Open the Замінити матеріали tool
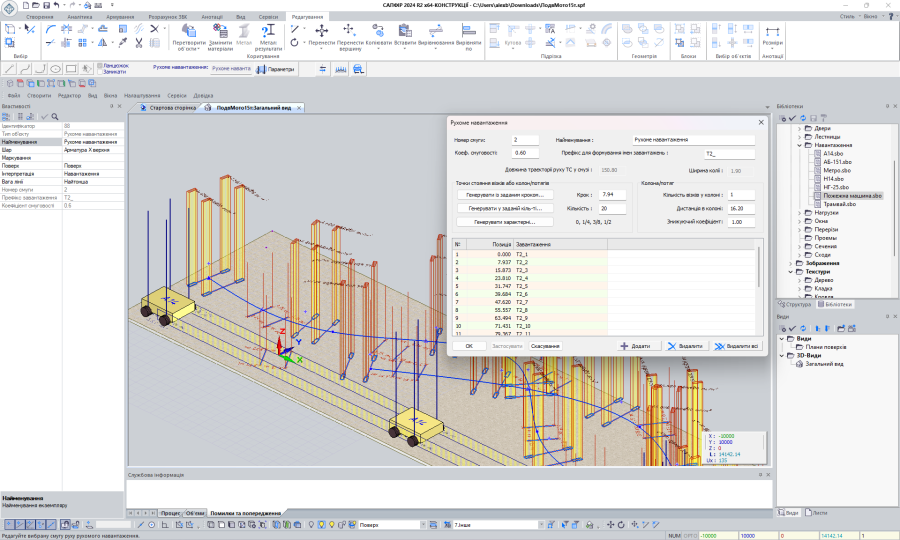This screenshot has height=540, width=900. tap(219, 32)
